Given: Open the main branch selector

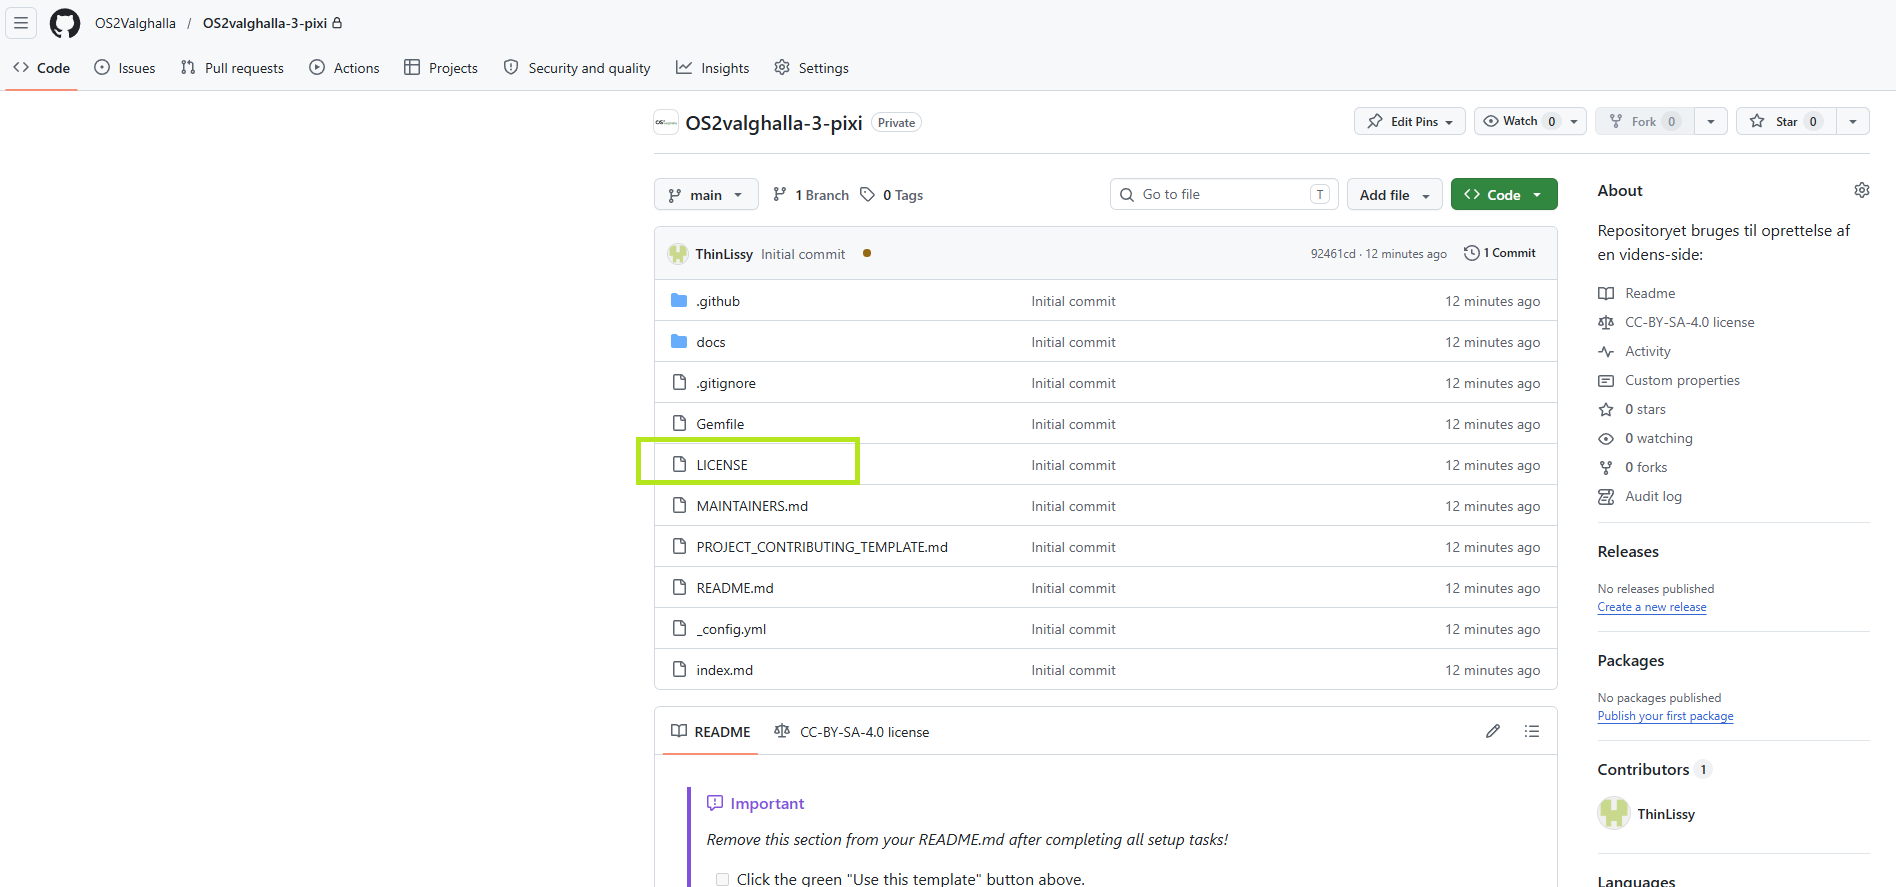Looking at the screenshot, I should point(706,195).
